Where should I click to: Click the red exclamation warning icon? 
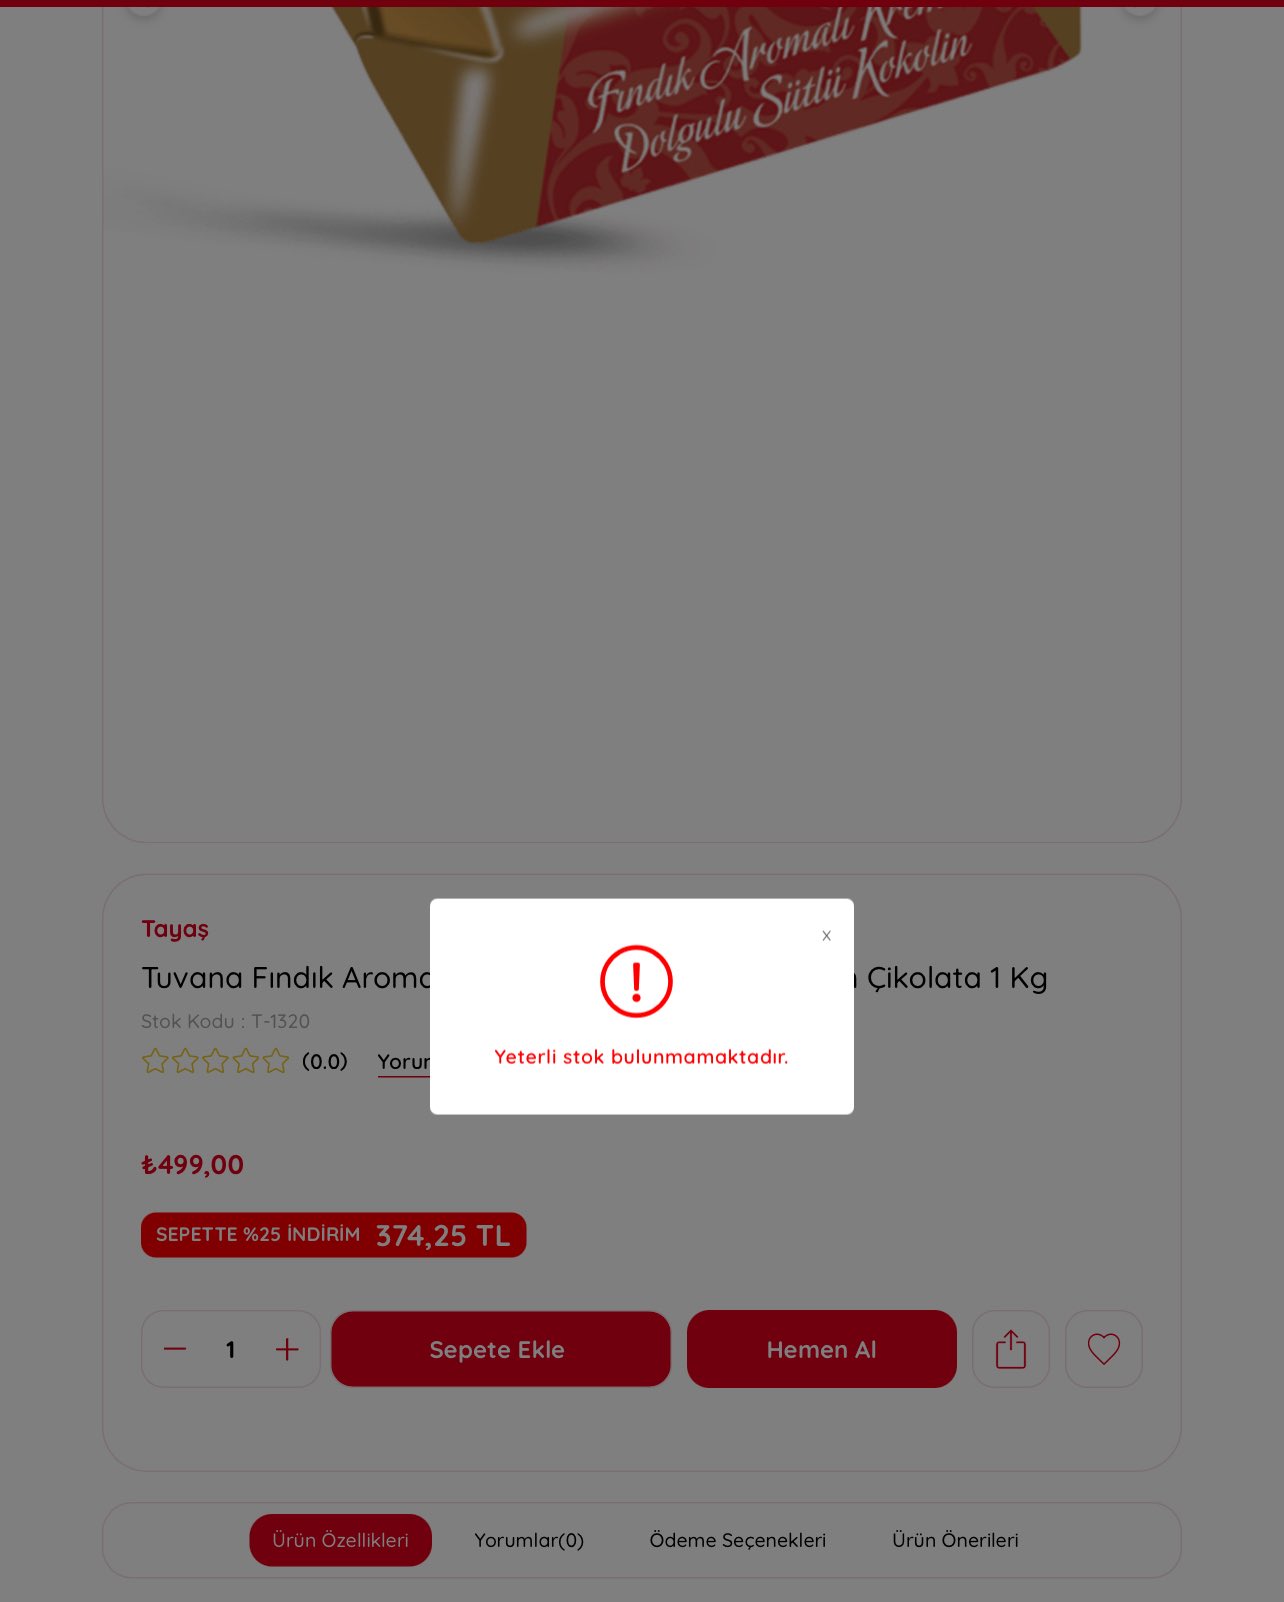[636, 981]
